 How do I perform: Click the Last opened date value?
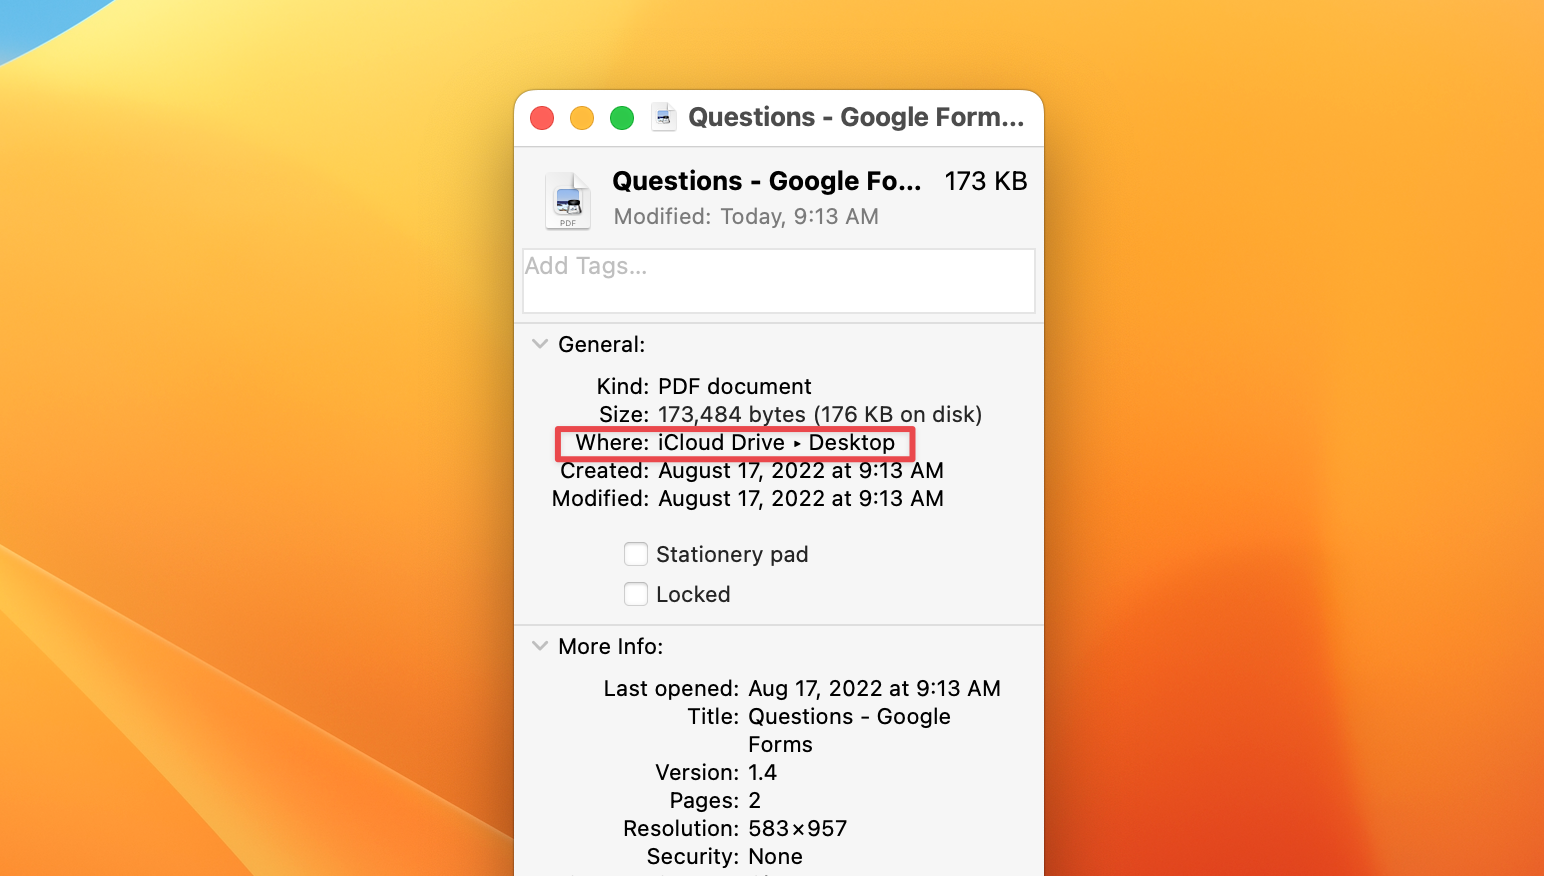point(874,688)
